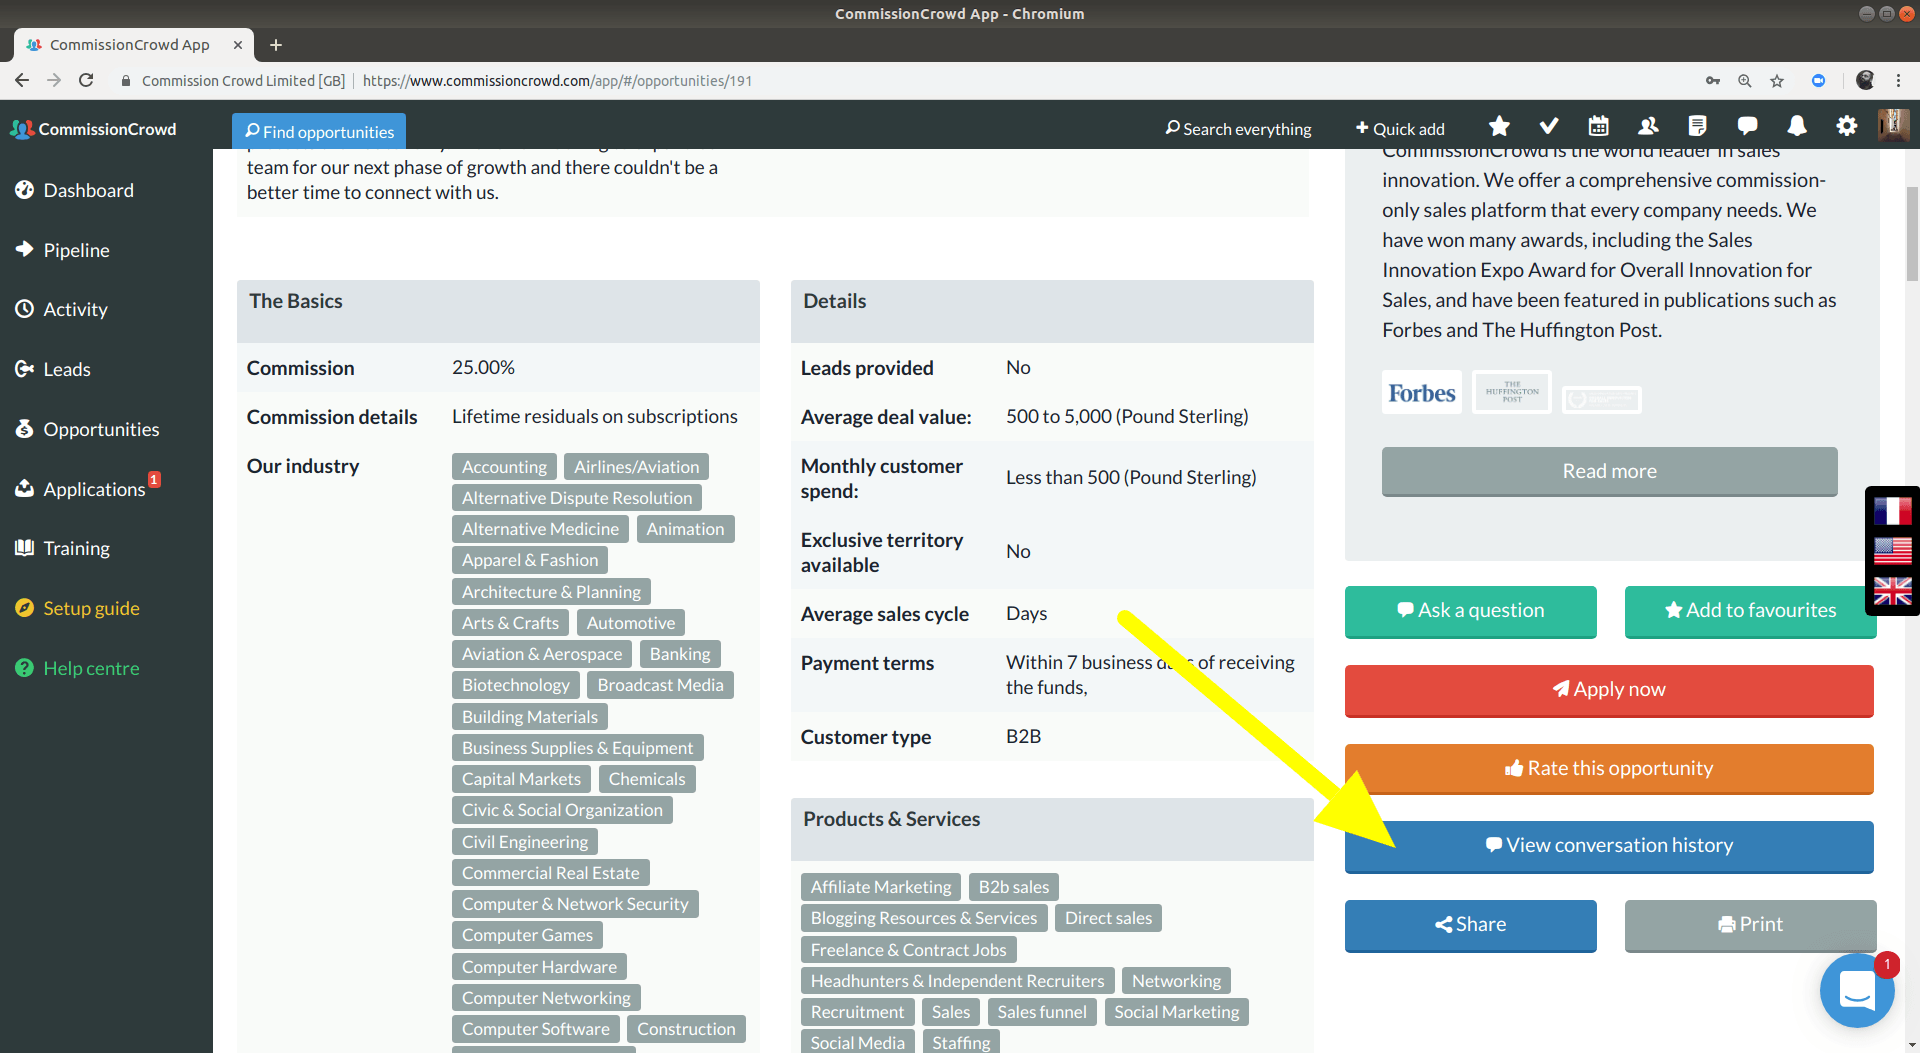Open Dashboard in the sidebar
The height and width of the screenshot is (1053, 1920).
[88, 190]
